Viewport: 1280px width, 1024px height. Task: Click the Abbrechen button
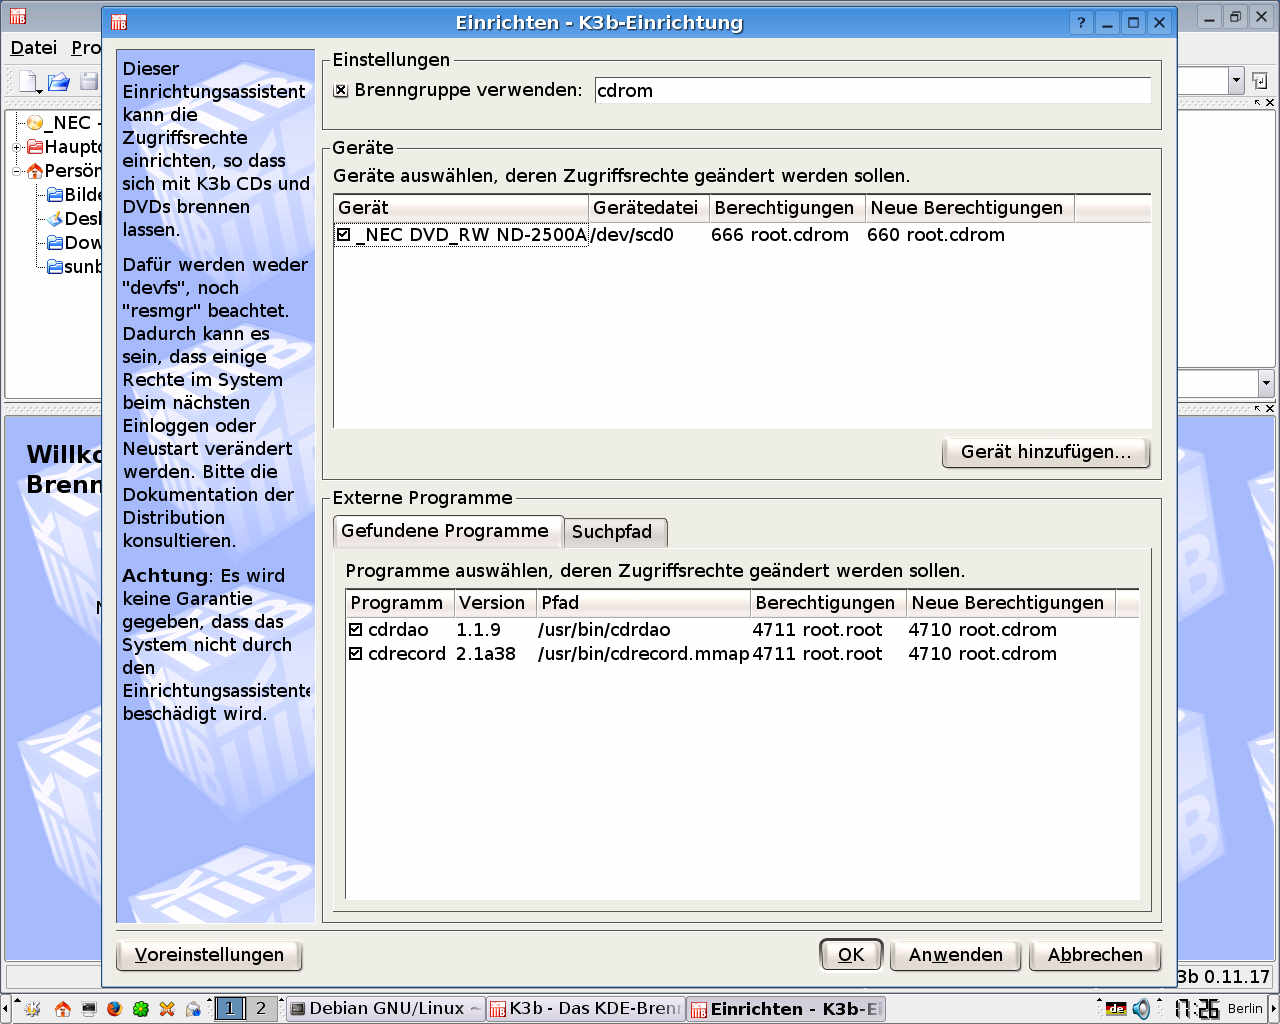1095,955
